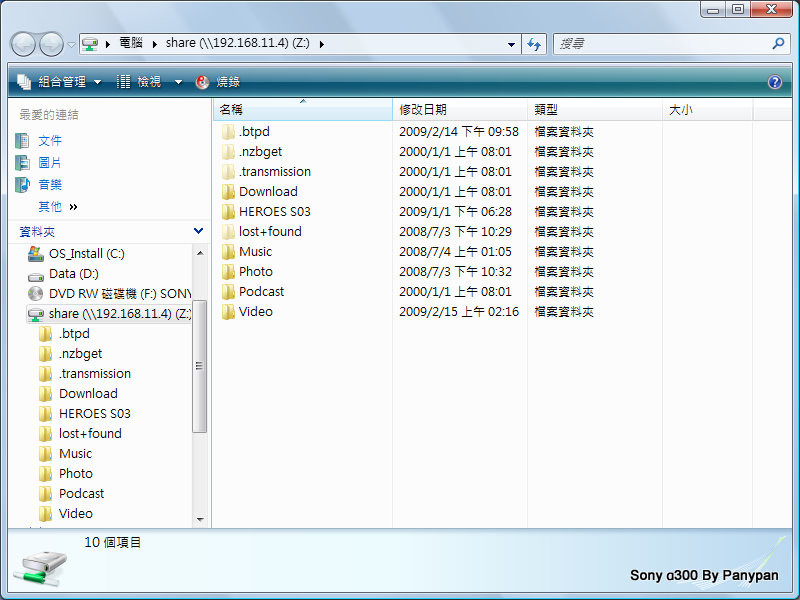The height and width of the screenshot is (600, 800).
Task: Go back using the Back arrow button
Action: point(23,44)
